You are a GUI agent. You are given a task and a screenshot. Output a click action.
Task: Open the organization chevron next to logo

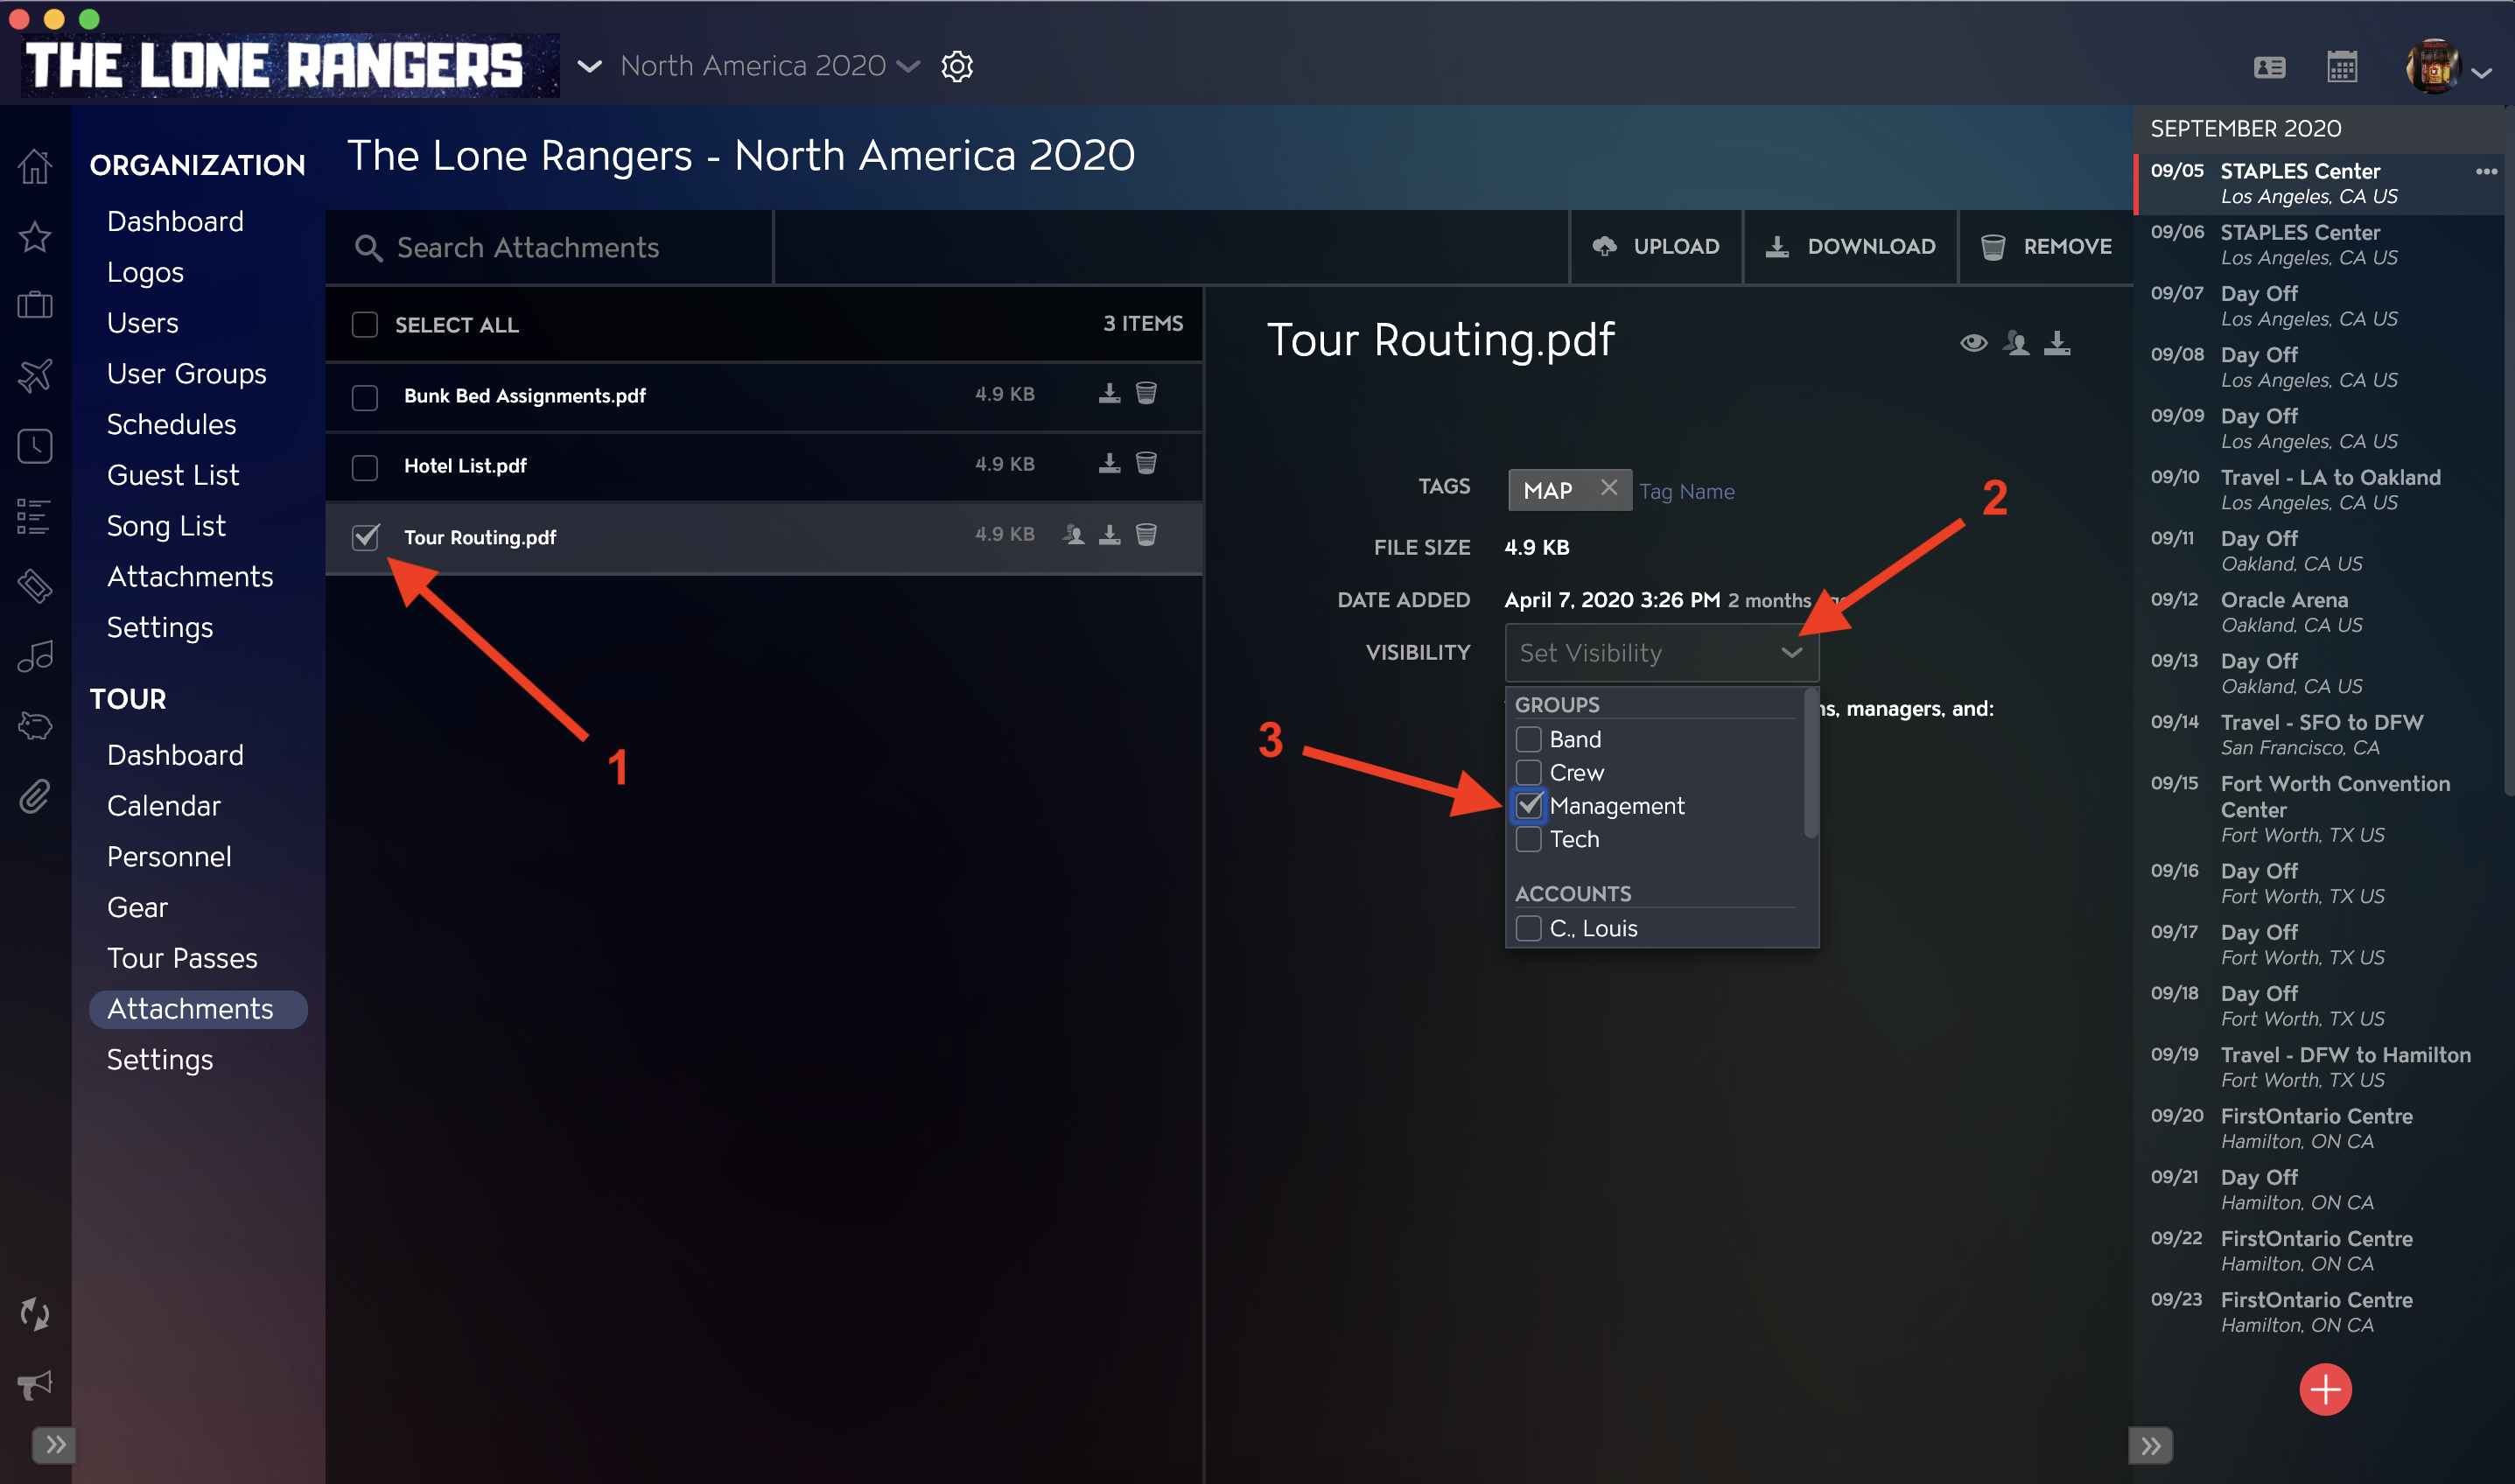[589, 67]
